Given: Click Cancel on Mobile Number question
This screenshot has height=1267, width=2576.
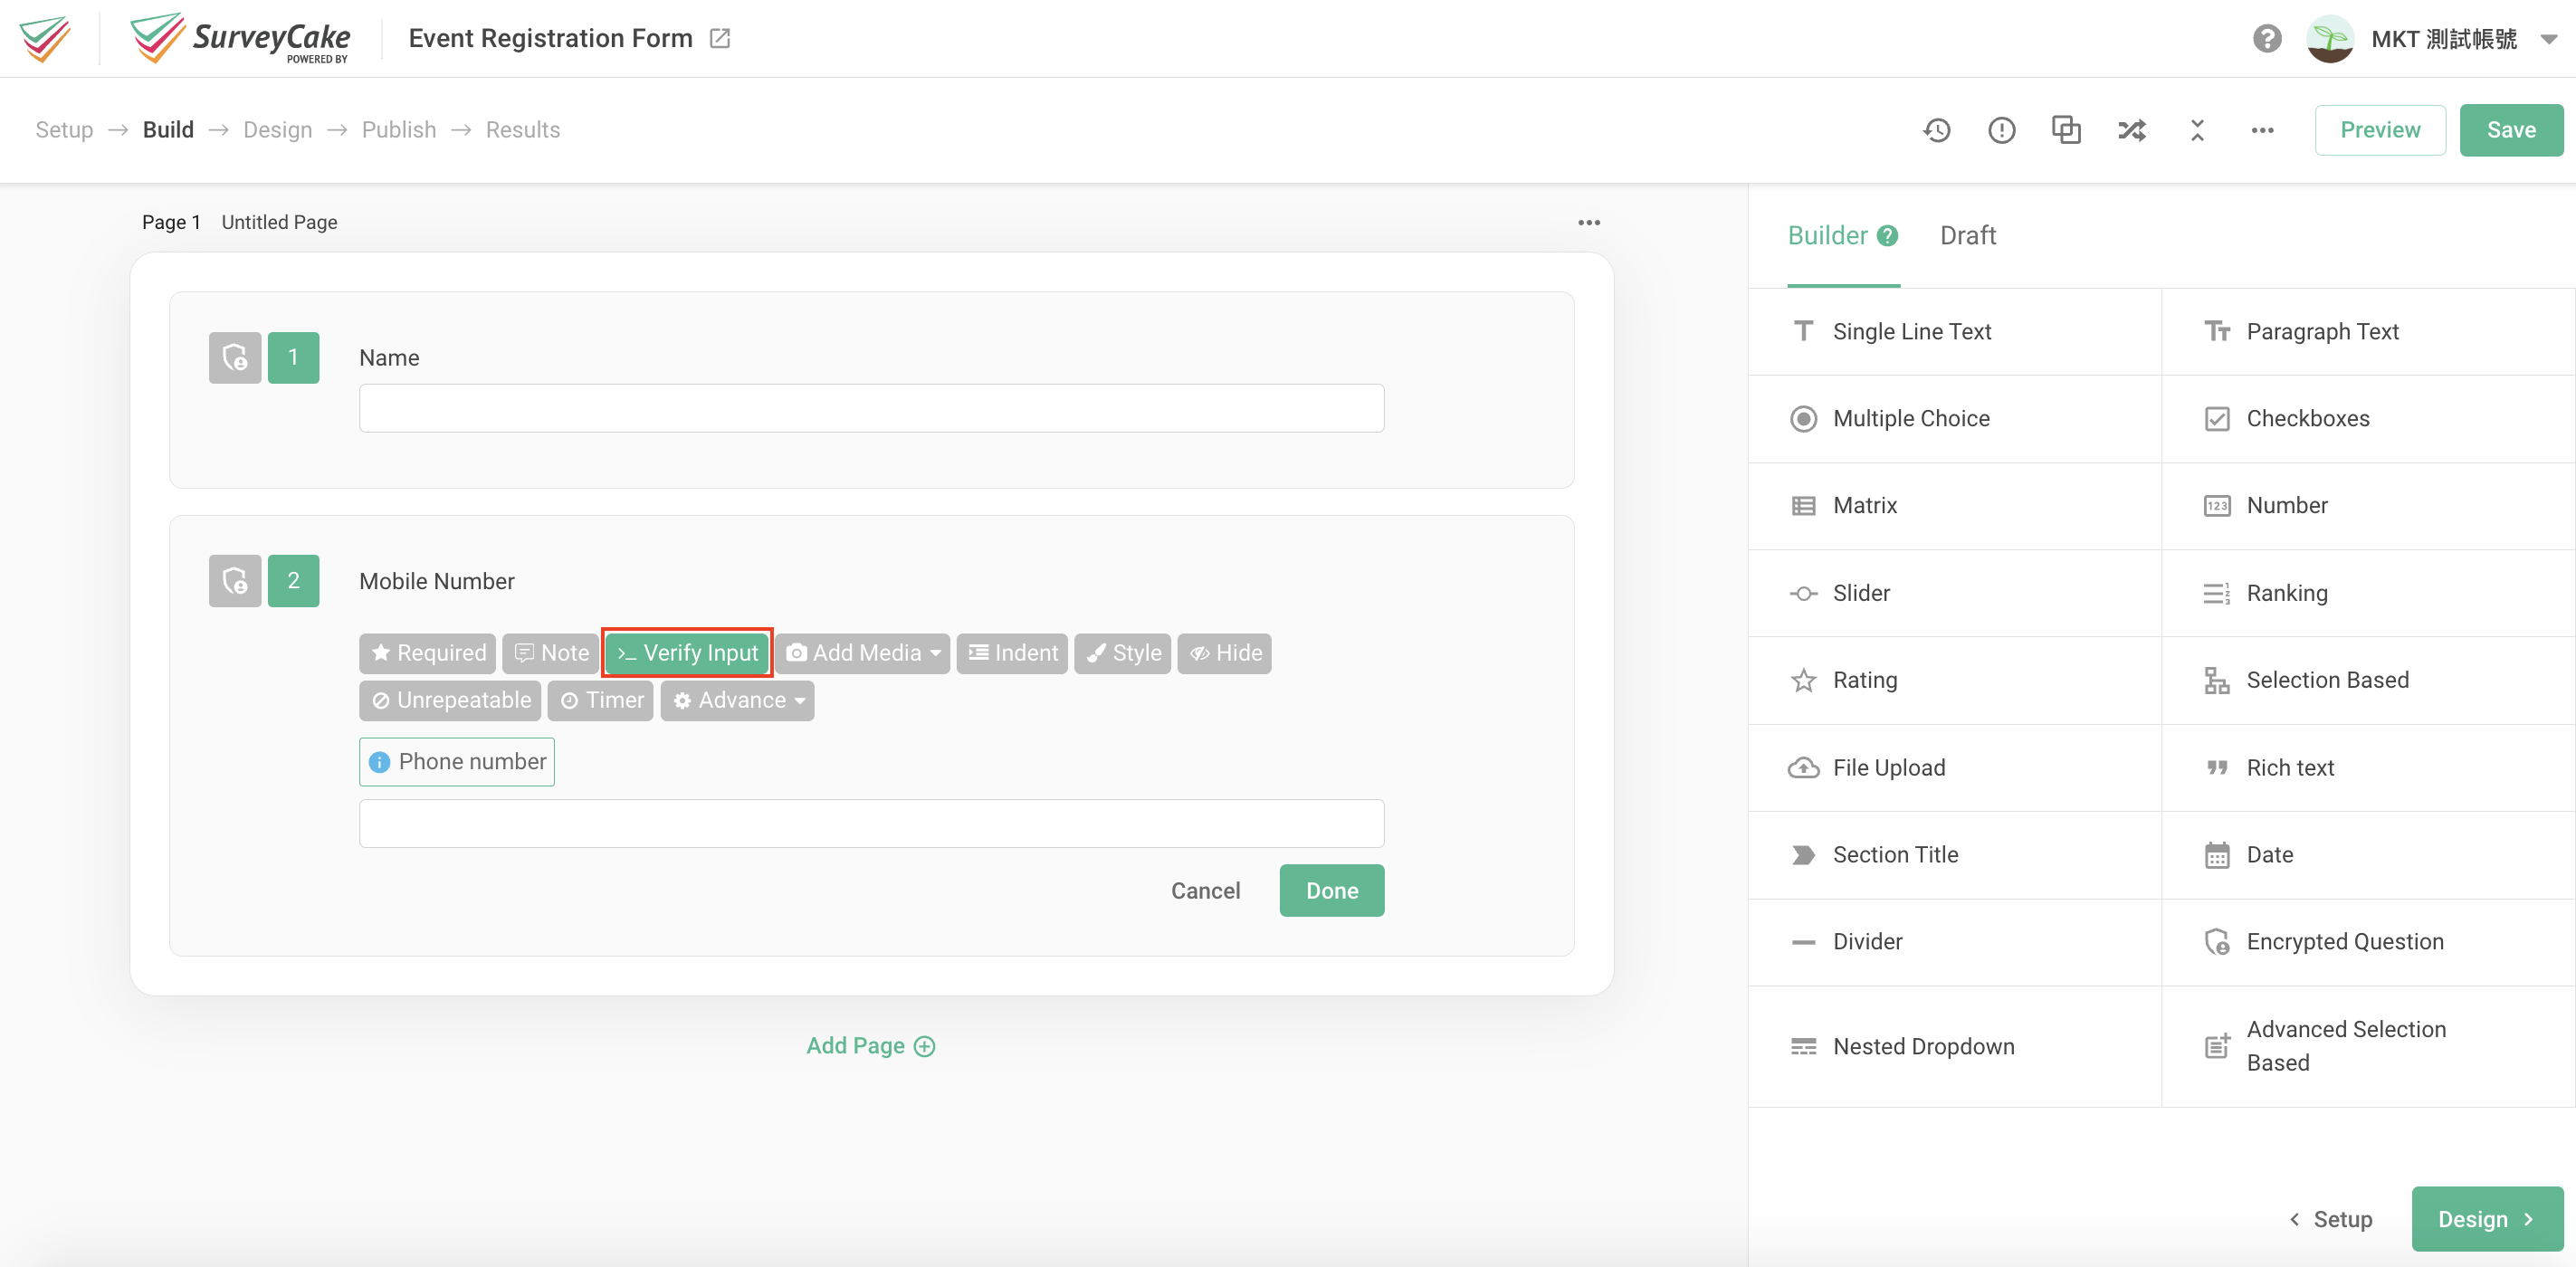Looking at the screenshot, I should [1205, 890].
